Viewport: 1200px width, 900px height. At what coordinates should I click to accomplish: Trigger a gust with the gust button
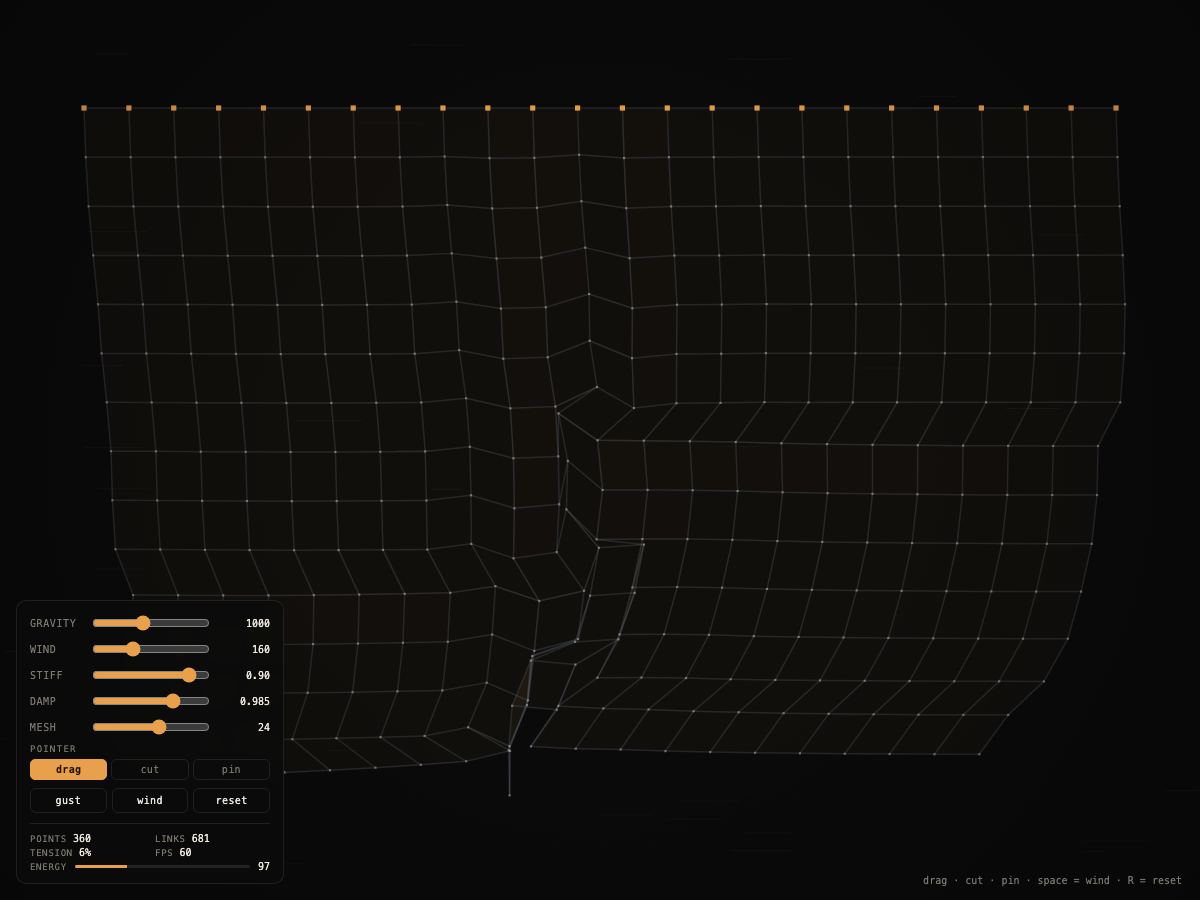pyautogui.click(x=68, y=800)
